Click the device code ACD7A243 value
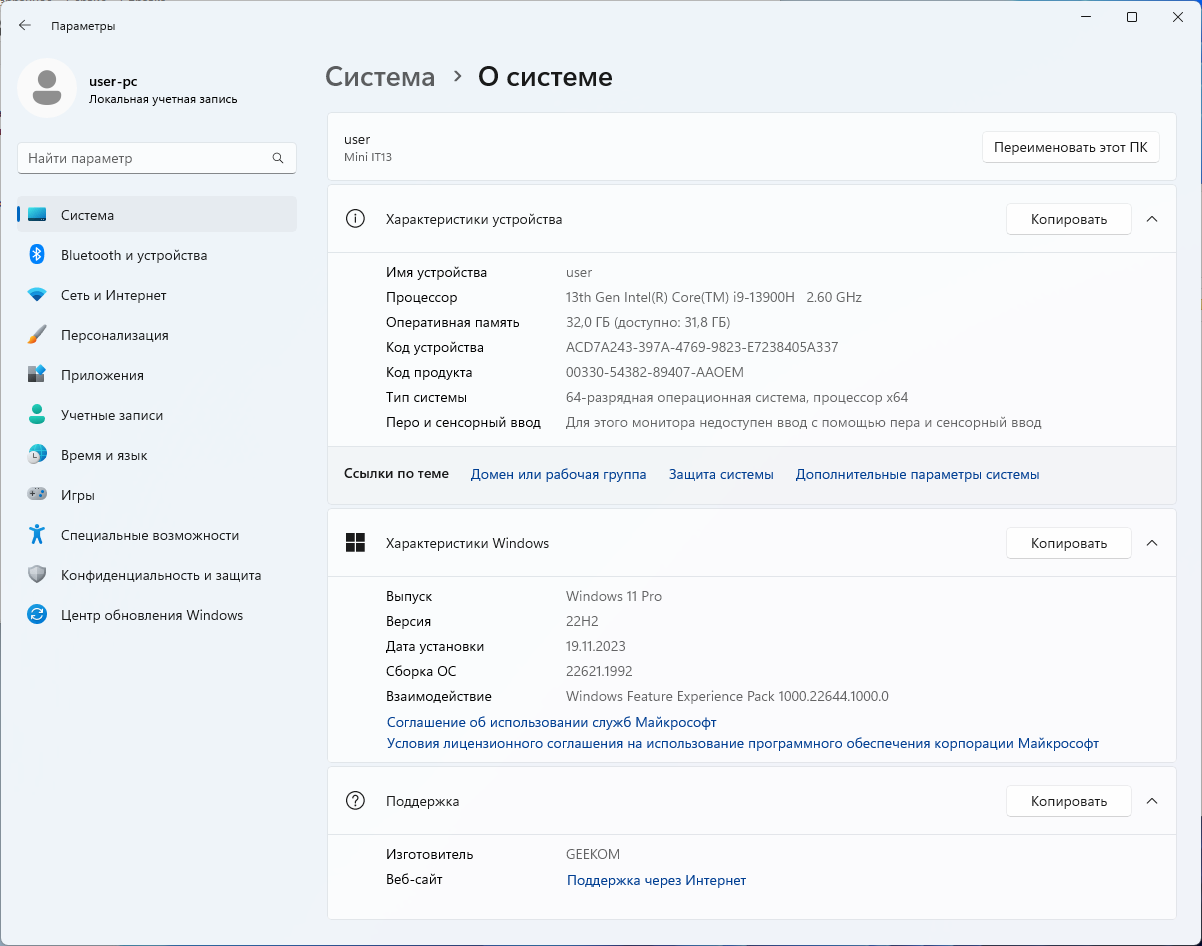 [702, 347]
